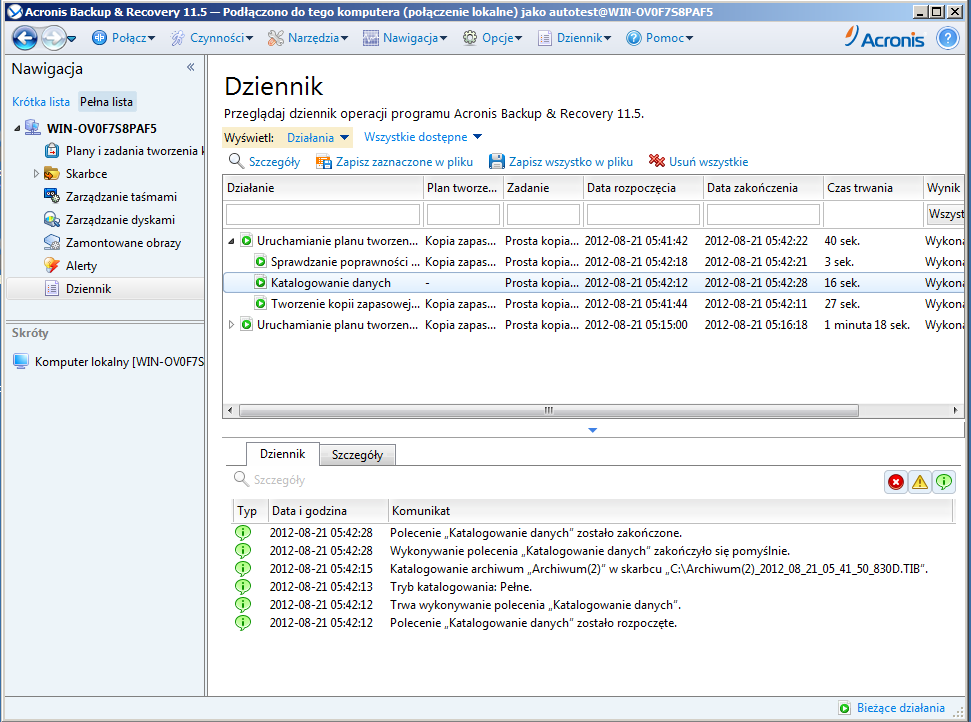Open navigation history dropdown next to arrows

tap(72, 39)
